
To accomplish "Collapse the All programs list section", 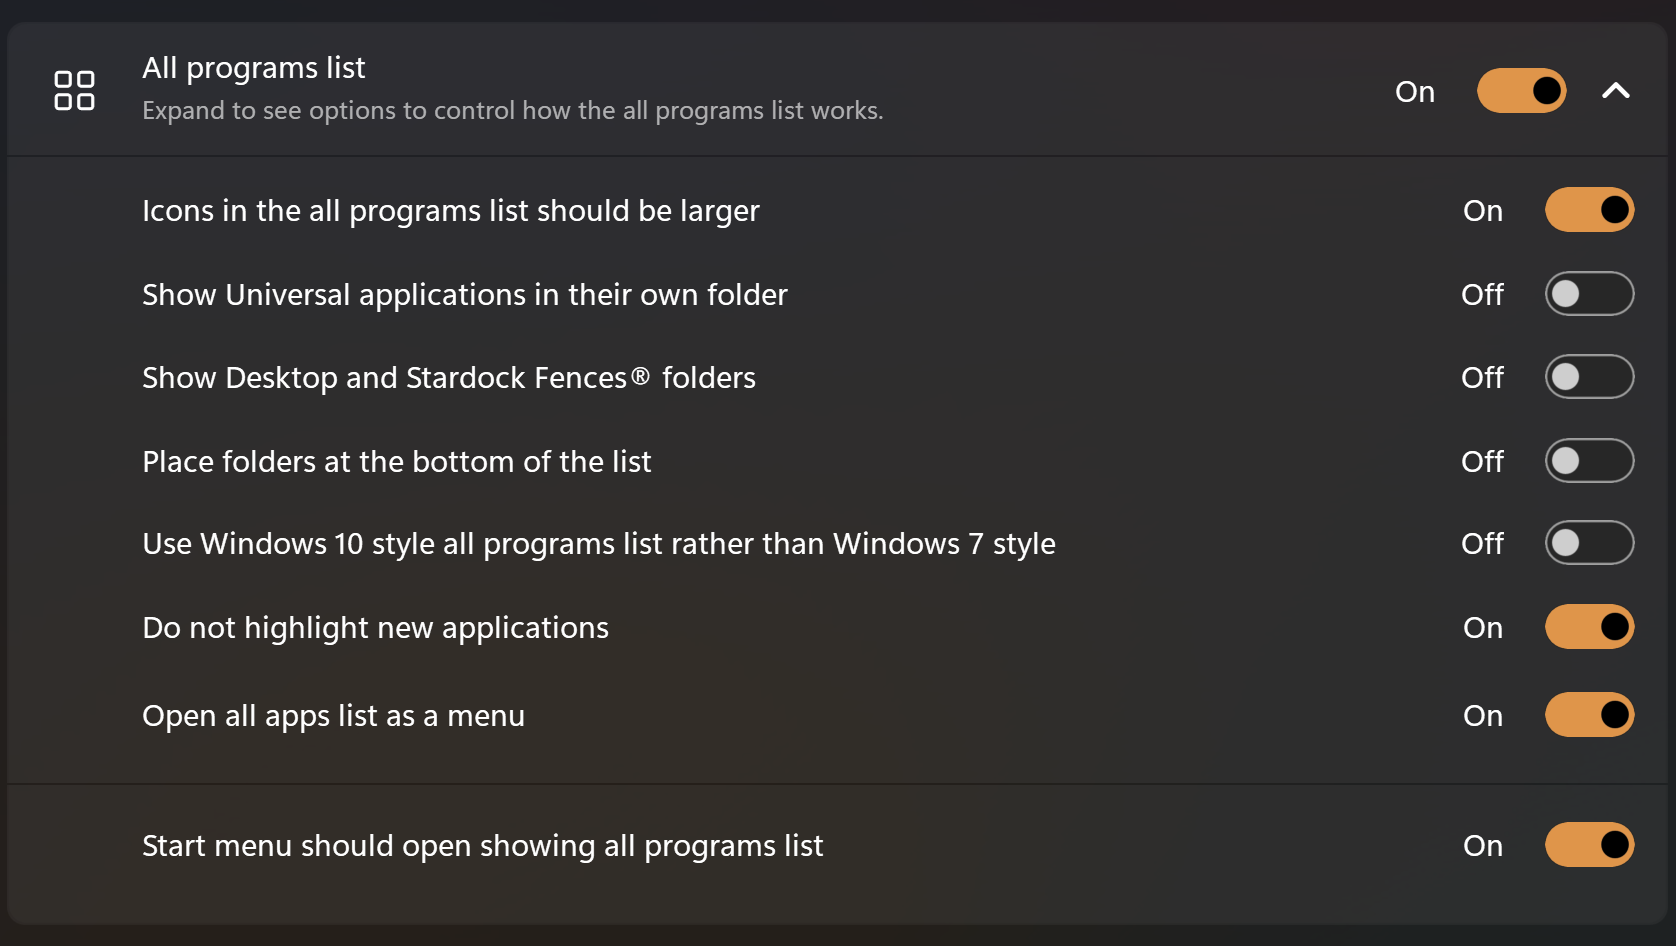I will (1615, 91).
